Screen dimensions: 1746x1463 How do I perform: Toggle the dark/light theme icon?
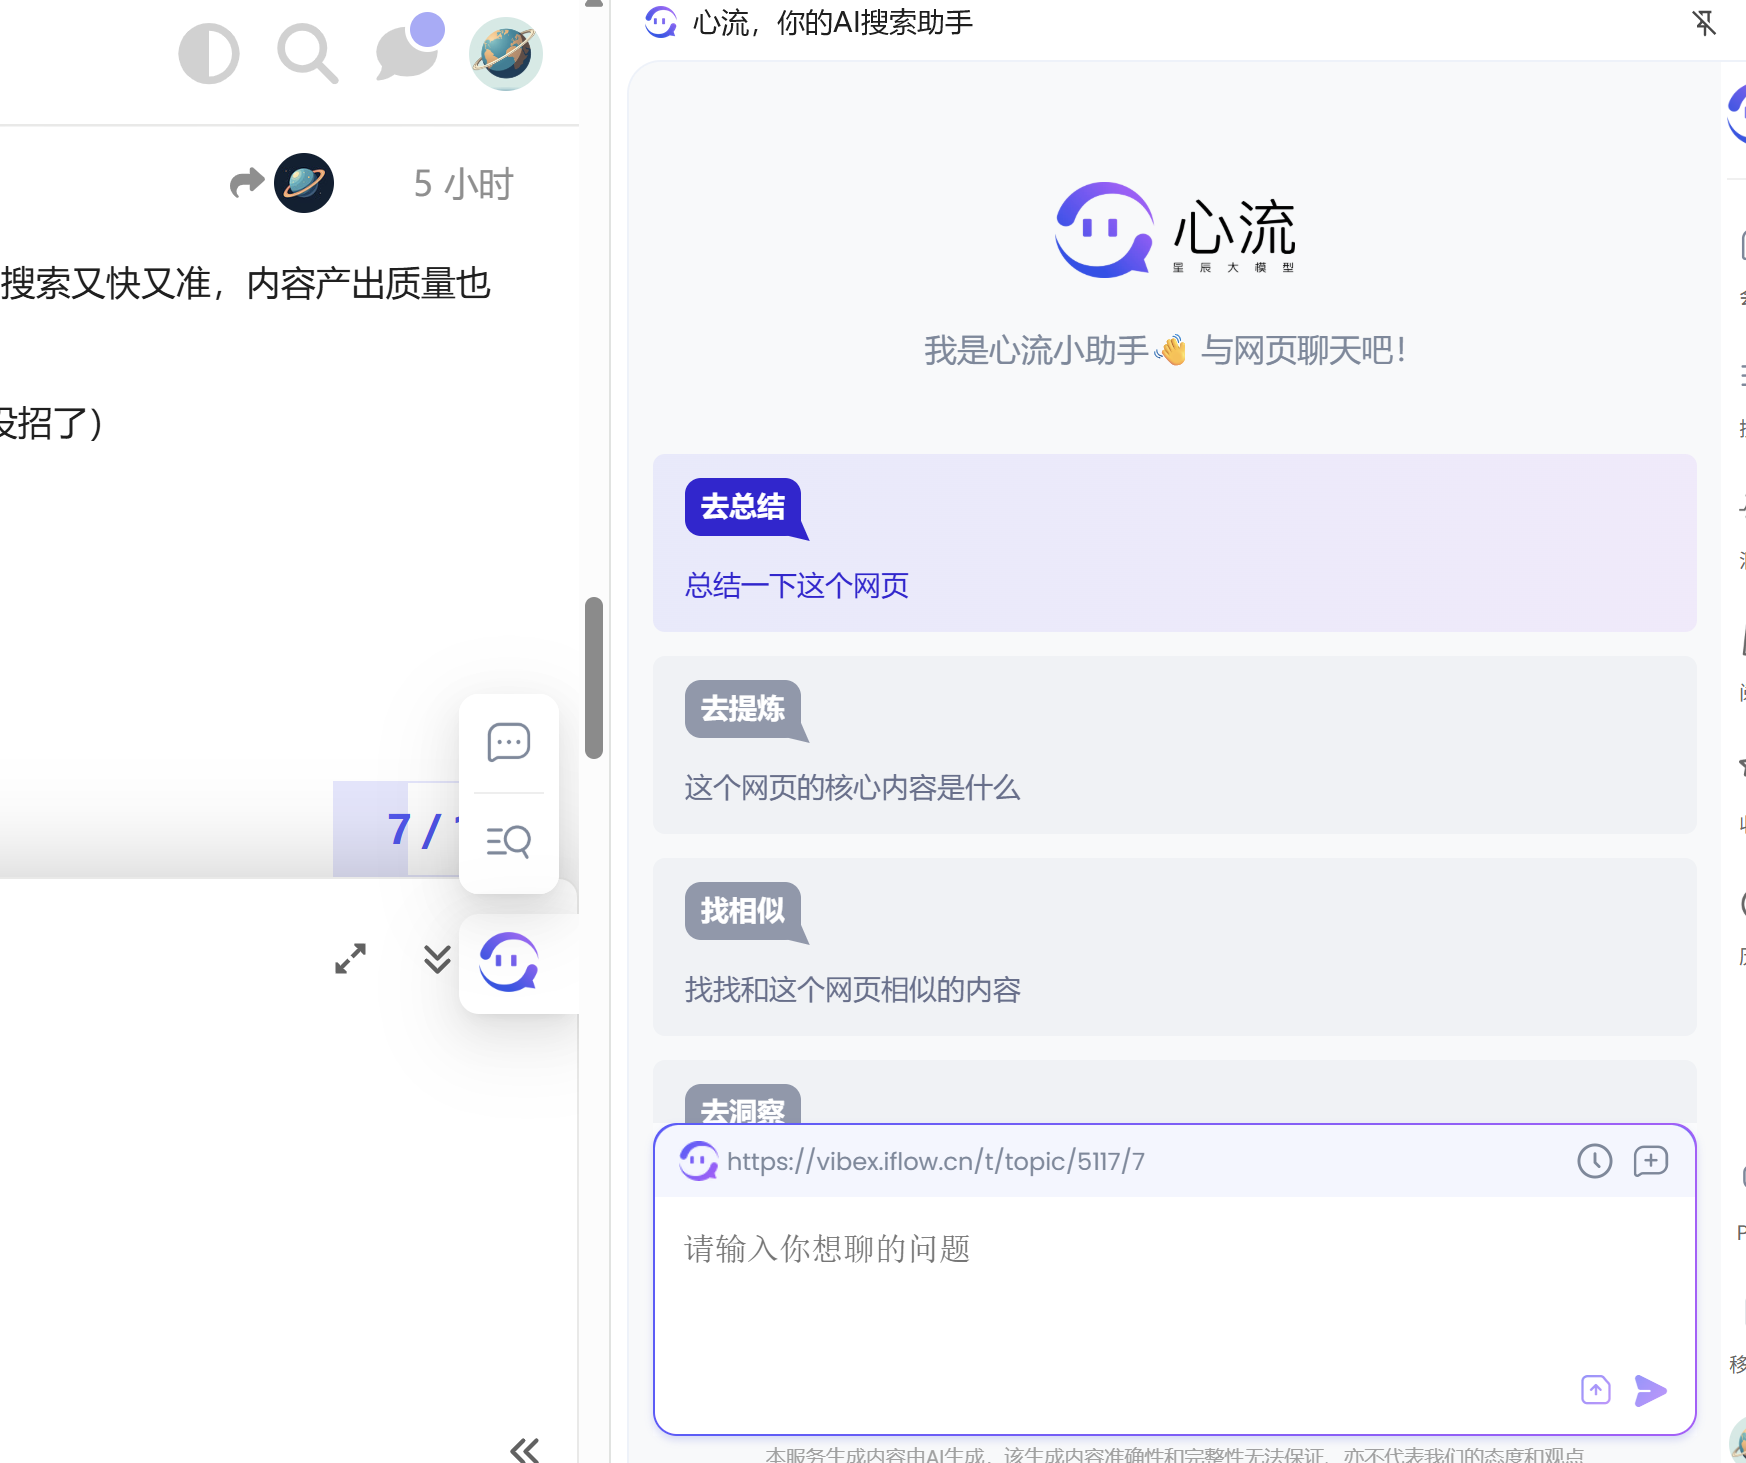pos(209,54)
